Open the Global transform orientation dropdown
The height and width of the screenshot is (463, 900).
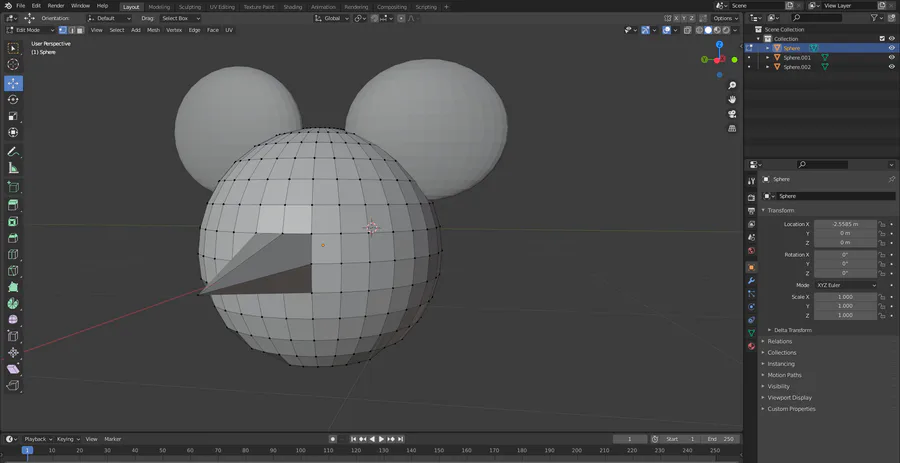coord(332,18)
